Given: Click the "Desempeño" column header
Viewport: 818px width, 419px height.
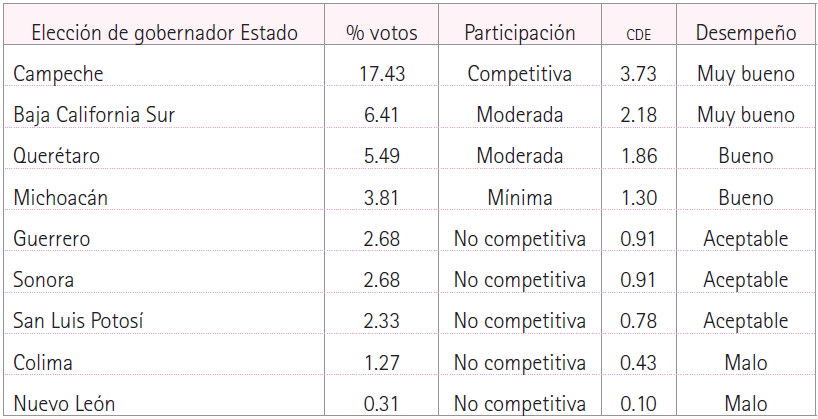Looking at the screenshot, I should click(746, 32).
